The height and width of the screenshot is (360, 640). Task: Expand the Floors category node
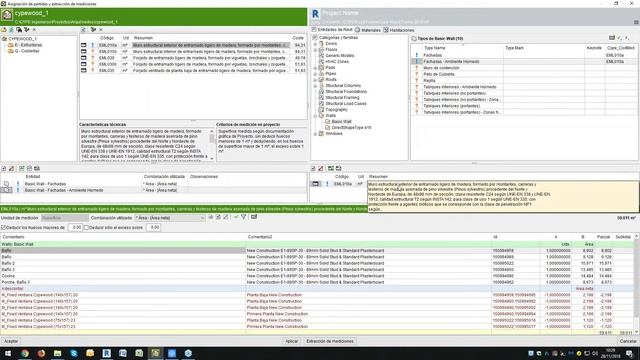(315, 50)
